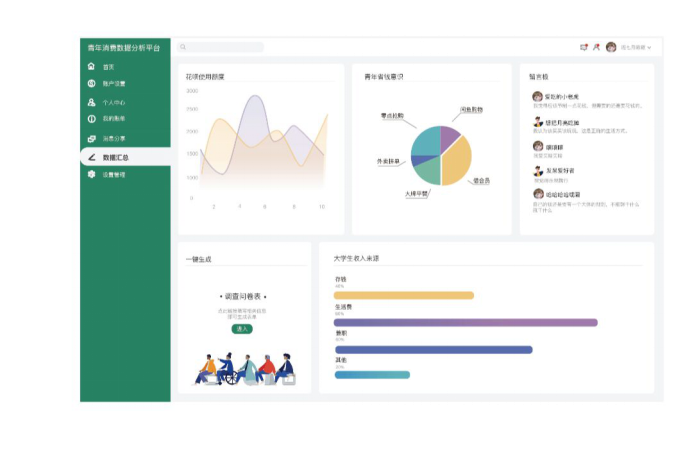The image size is (692, 474).
Task: Click the person icon for 个人中心
Action: (x=91, y=102)
